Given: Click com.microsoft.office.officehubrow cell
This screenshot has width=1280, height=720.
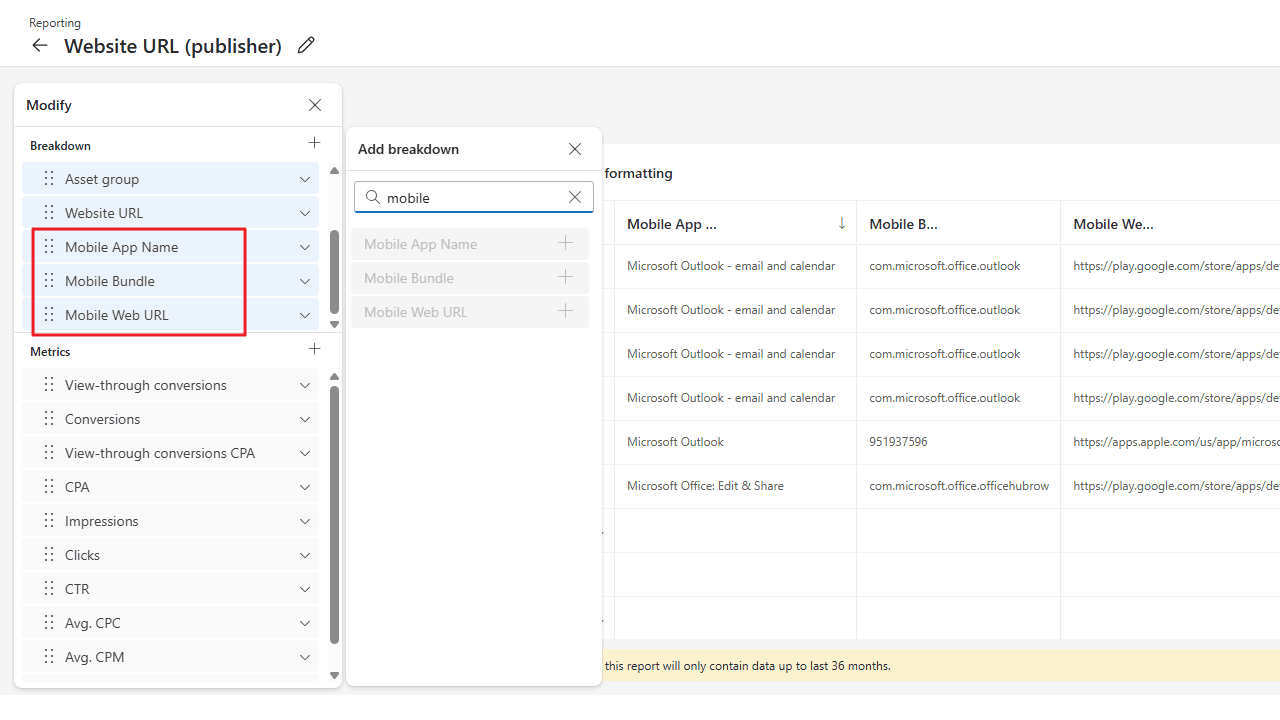Looking at the screenshot, I should click(x=958, y=486).
